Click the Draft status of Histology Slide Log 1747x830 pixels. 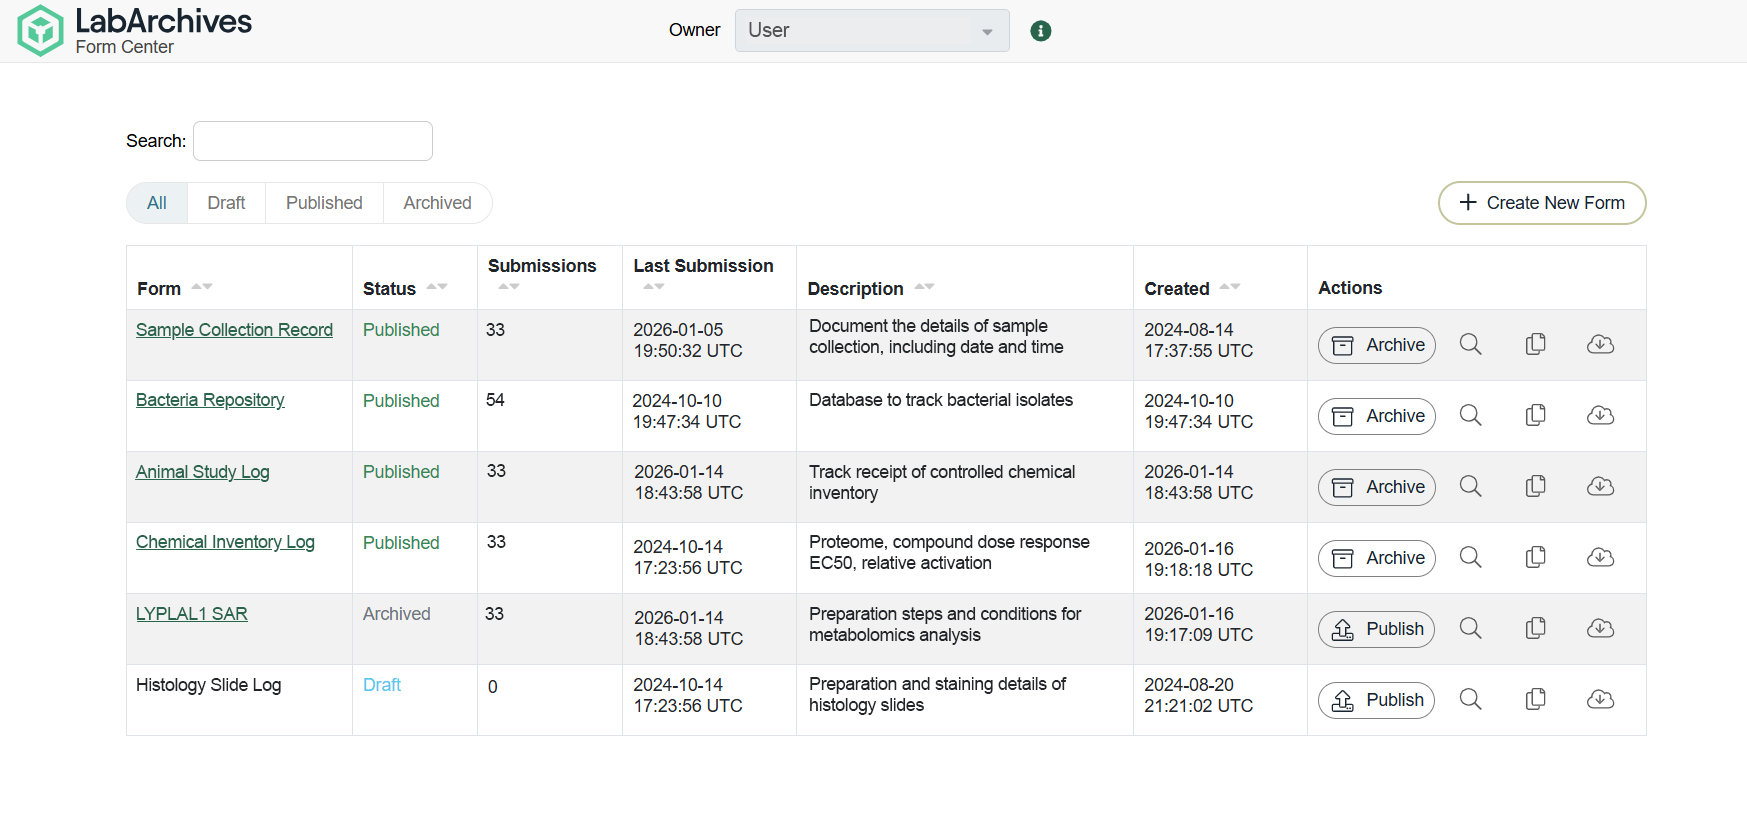coord(382,685)
